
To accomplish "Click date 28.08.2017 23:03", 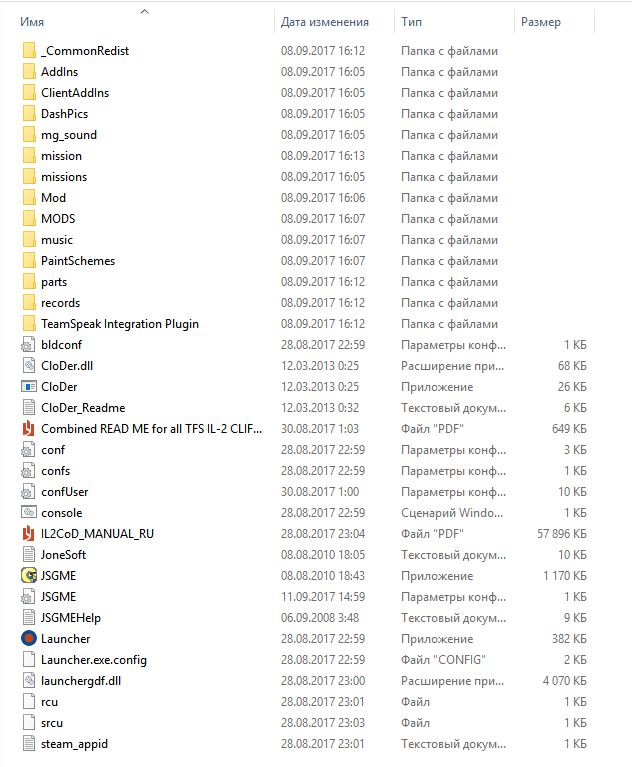I will [323, 723].
